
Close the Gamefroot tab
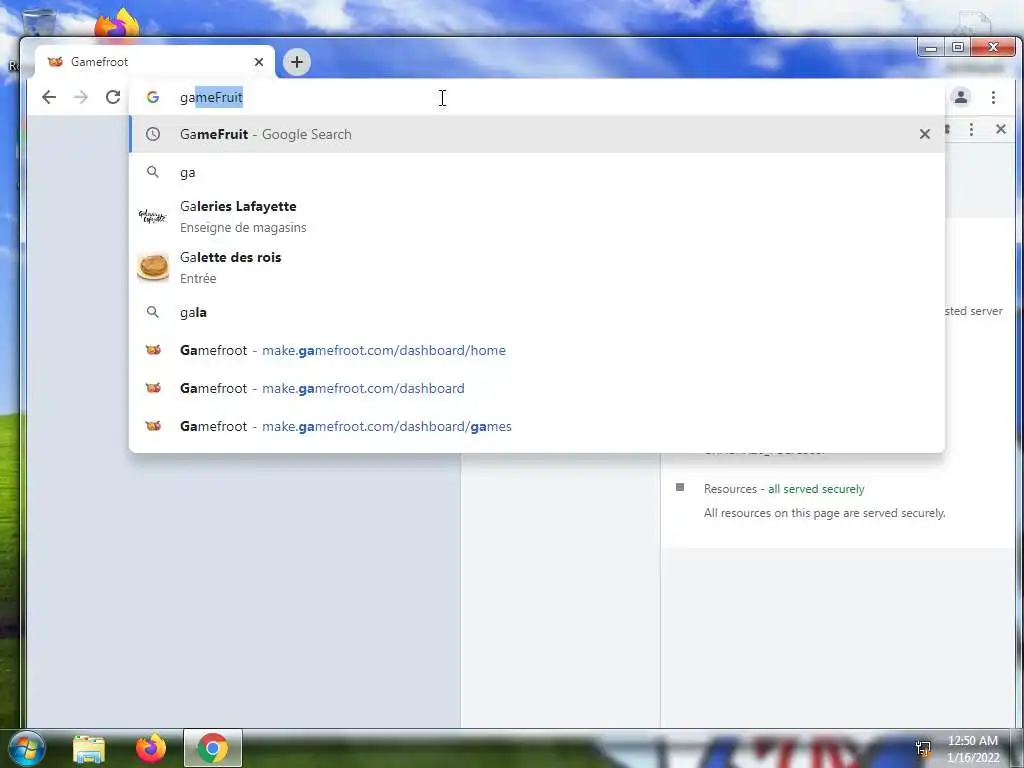point(259,62)
